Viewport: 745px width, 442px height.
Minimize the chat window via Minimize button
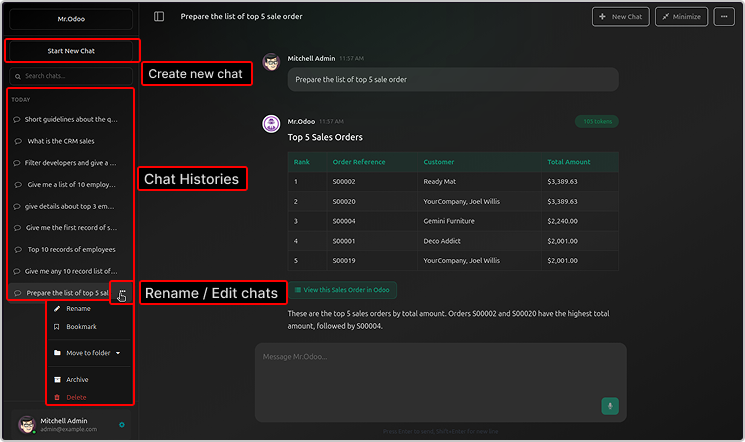coord(682,17)
